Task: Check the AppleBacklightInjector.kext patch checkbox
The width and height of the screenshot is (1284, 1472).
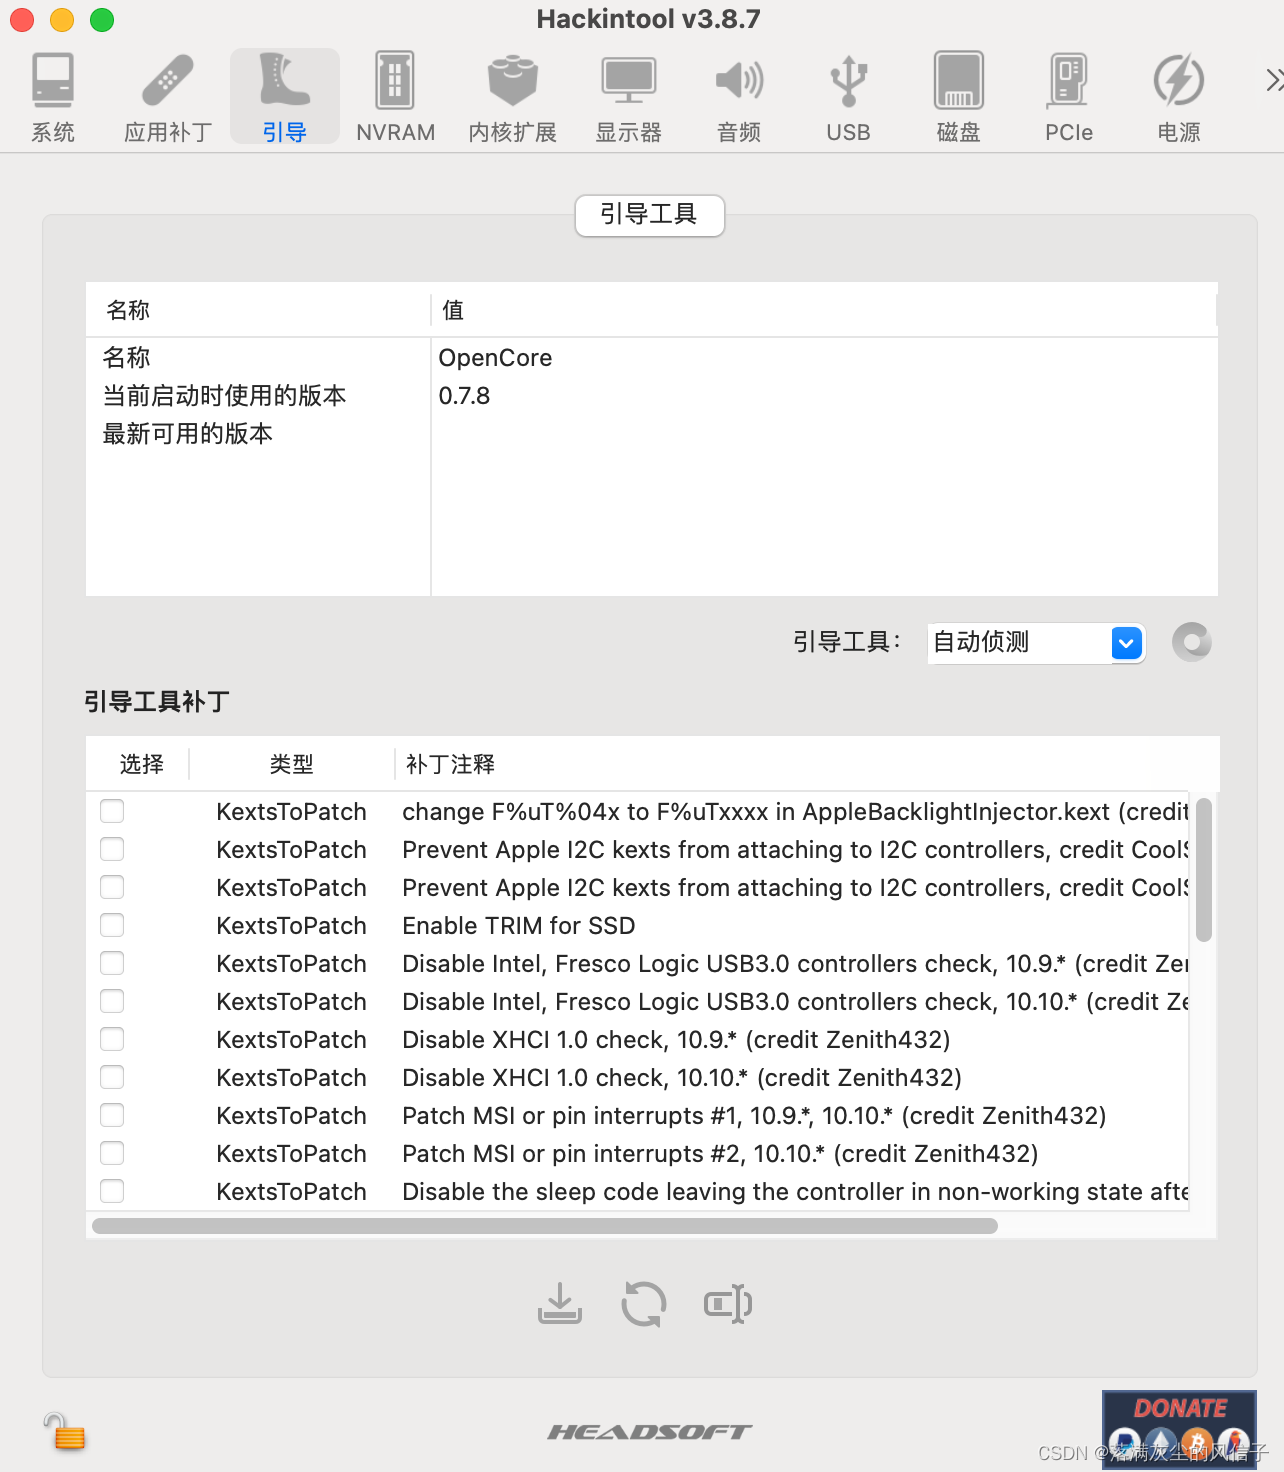Action: pyautogui.click(x=112, y=811)
